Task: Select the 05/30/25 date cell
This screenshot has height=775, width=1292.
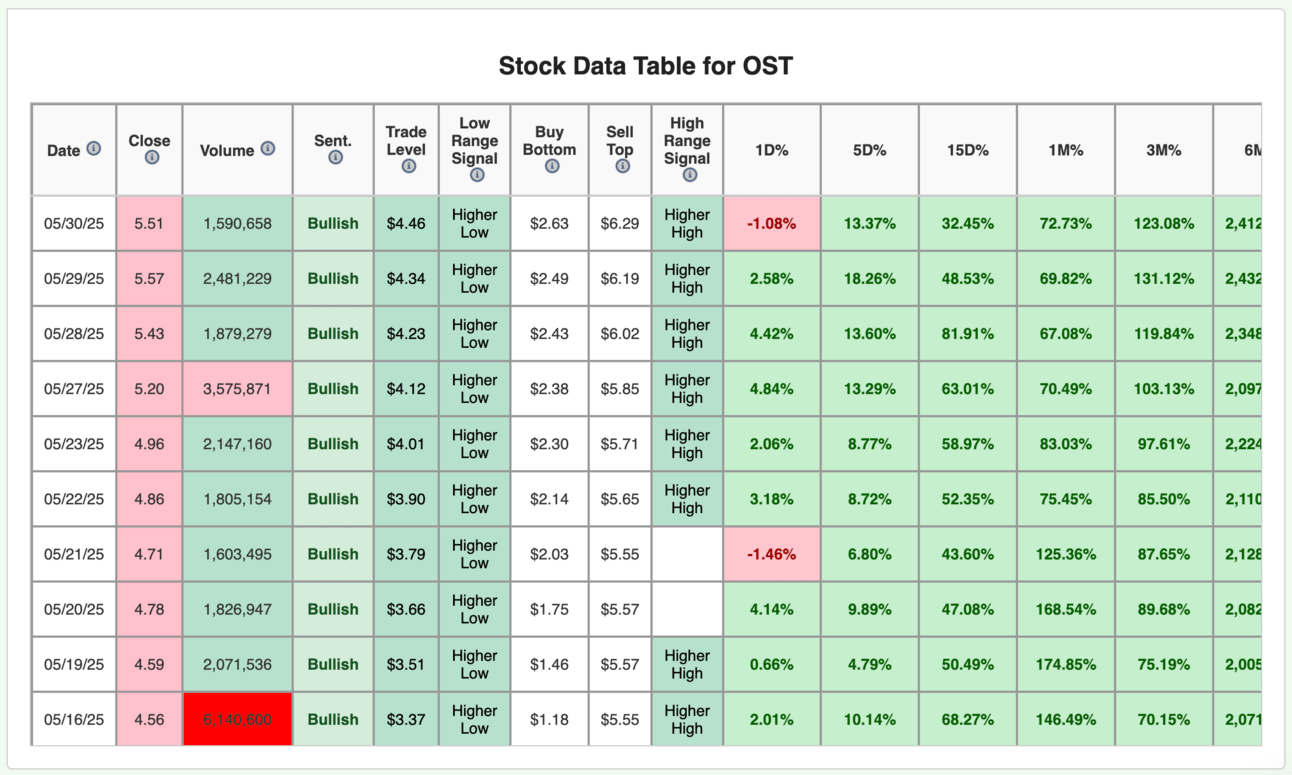Action: (x=74, y=223)
